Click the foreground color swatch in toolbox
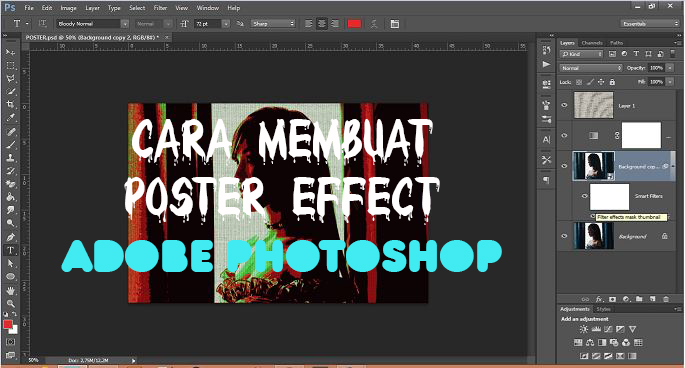The image size is (685, 368). (8, 324)
